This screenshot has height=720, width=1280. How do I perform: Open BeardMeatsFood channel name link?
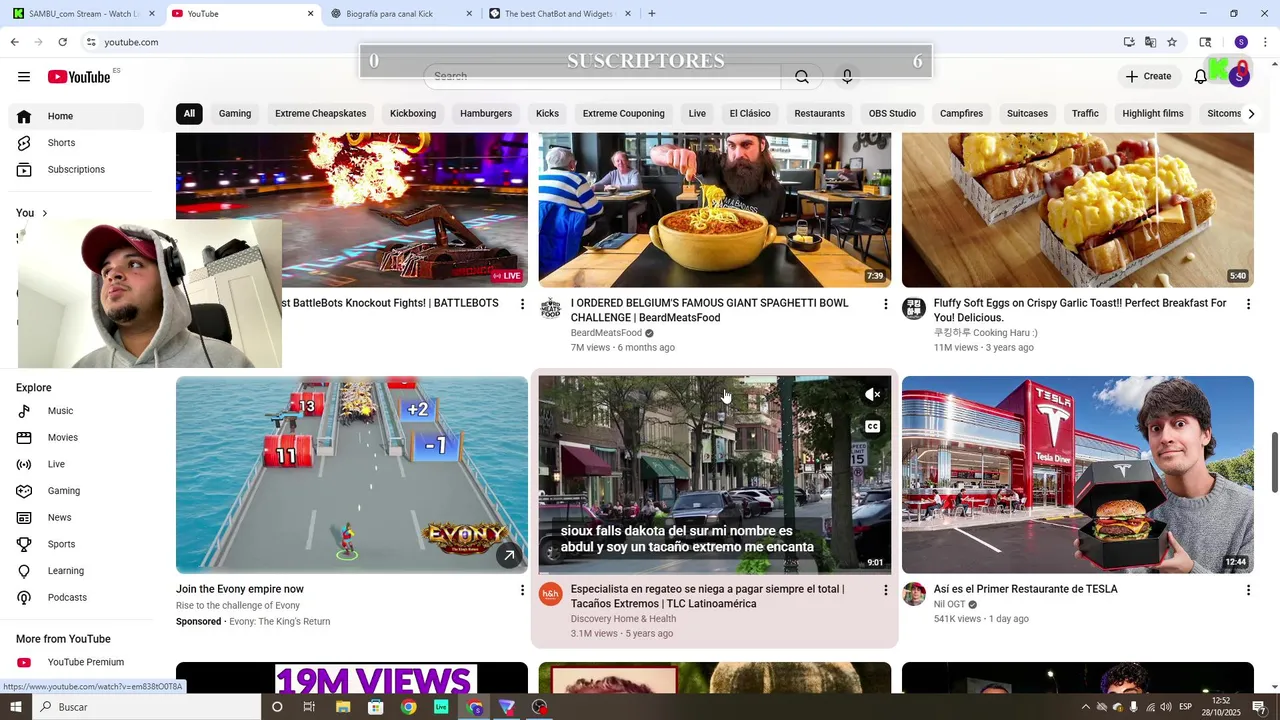pos(606,333)
